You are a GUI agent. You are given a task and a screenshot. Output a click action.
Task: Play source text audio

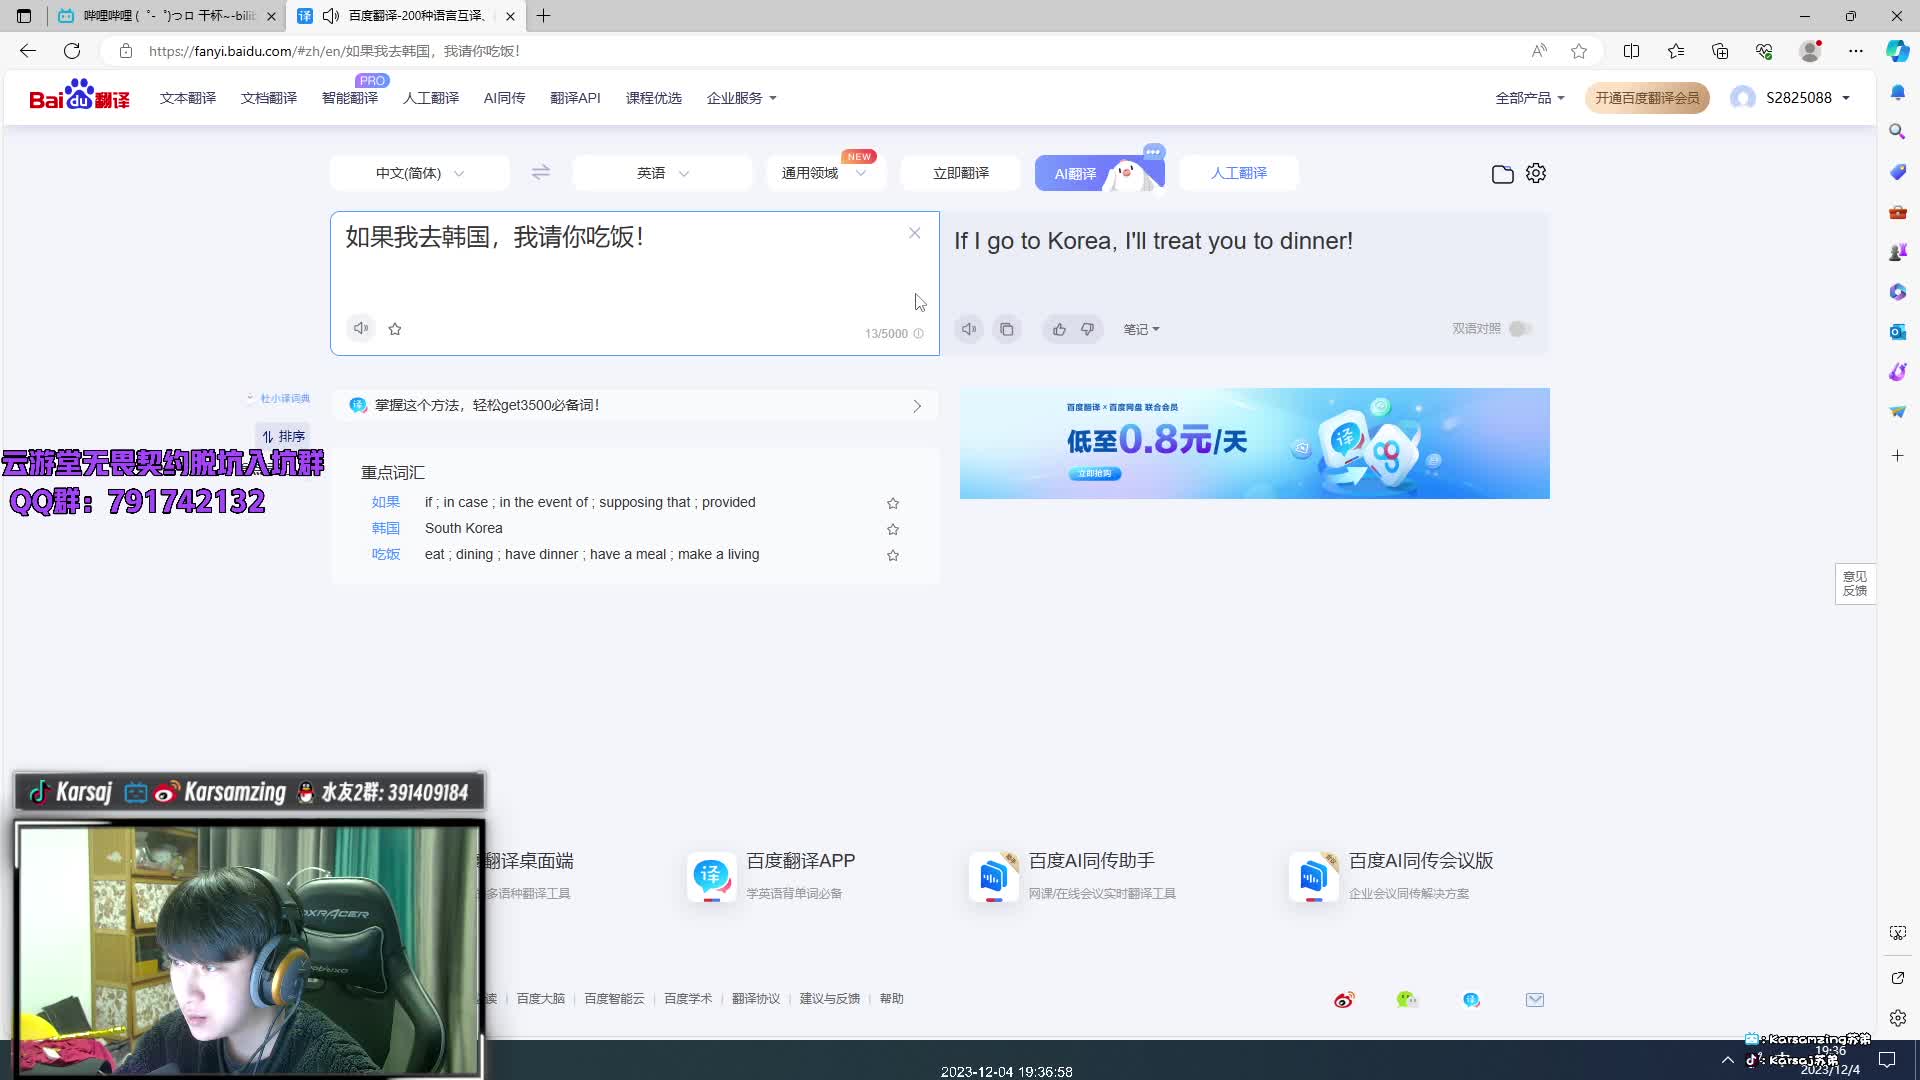coord(361,328)
